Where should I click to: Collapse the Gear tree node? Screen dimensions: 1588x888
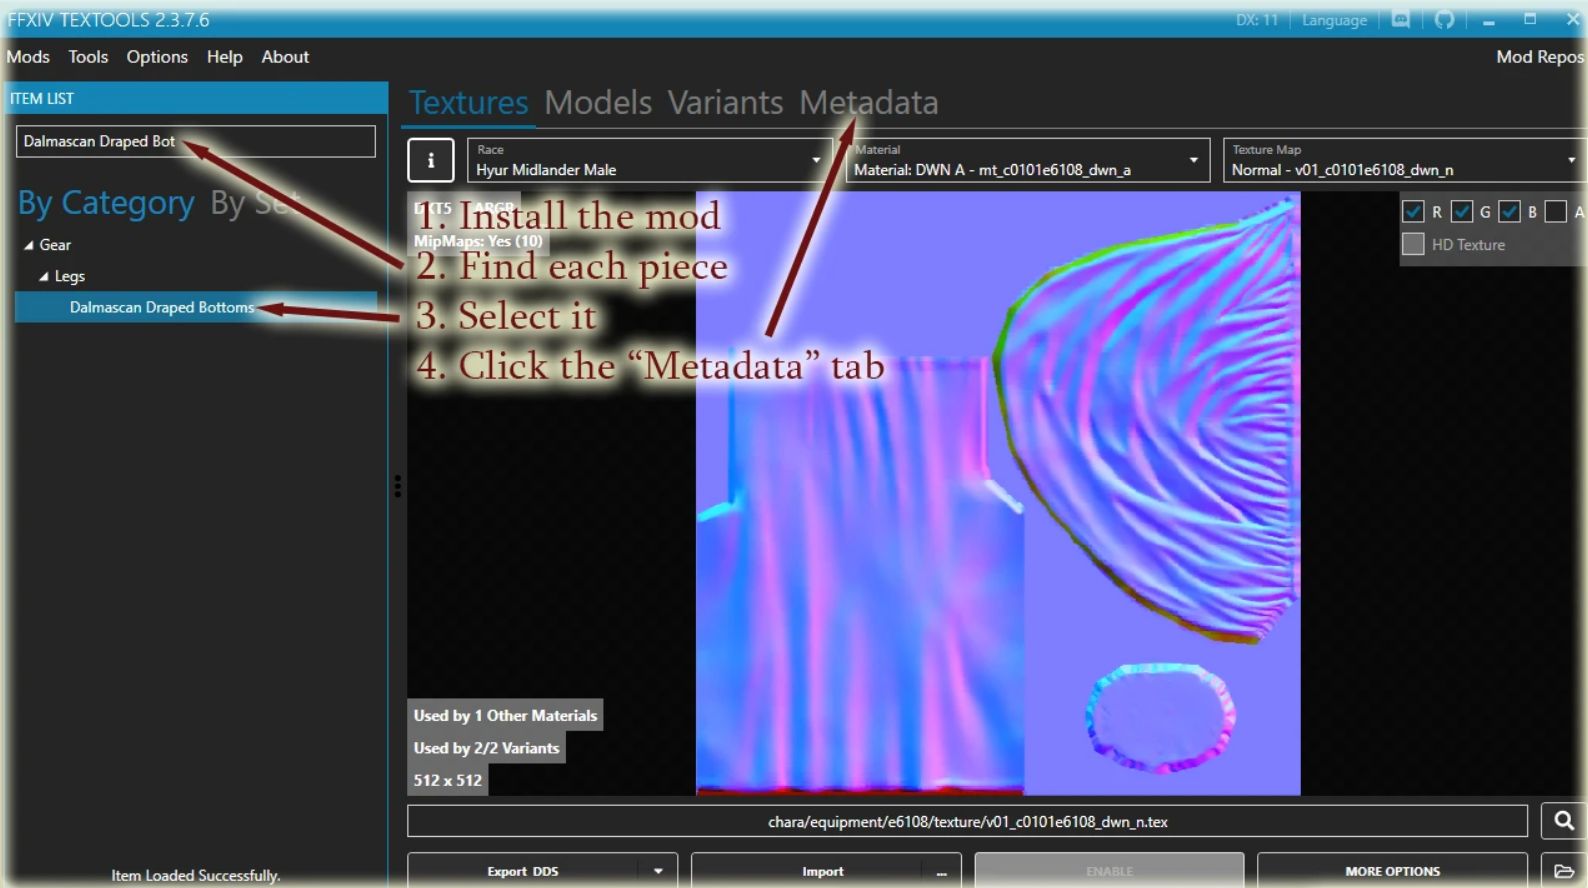(29, 245)
